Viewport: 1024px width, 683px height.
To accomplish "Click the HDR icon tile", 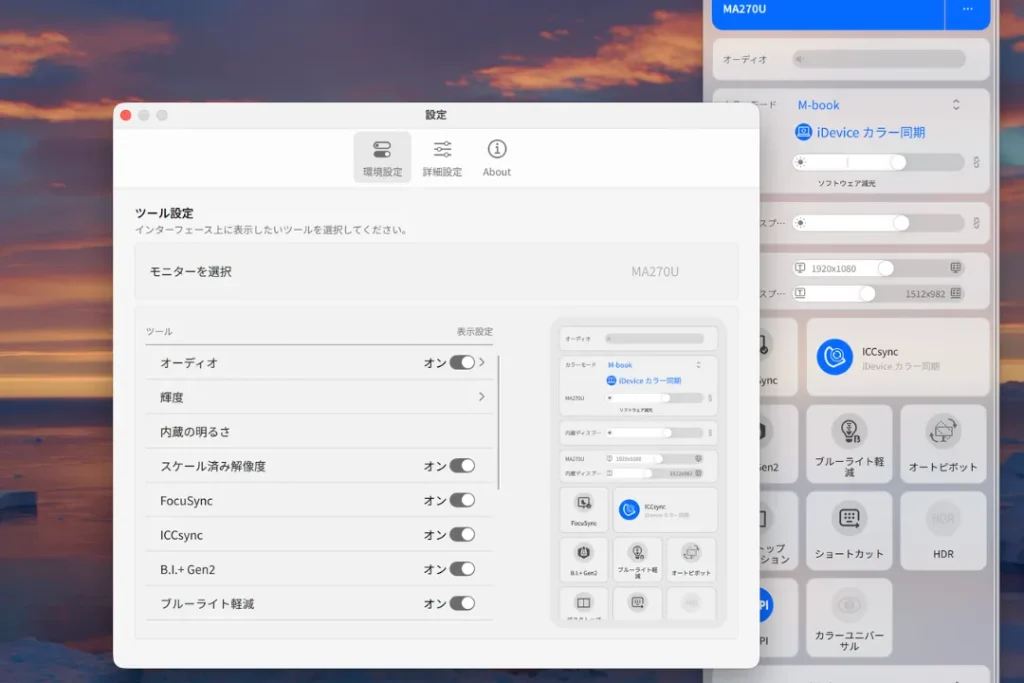I will click(x=942, y=518).
